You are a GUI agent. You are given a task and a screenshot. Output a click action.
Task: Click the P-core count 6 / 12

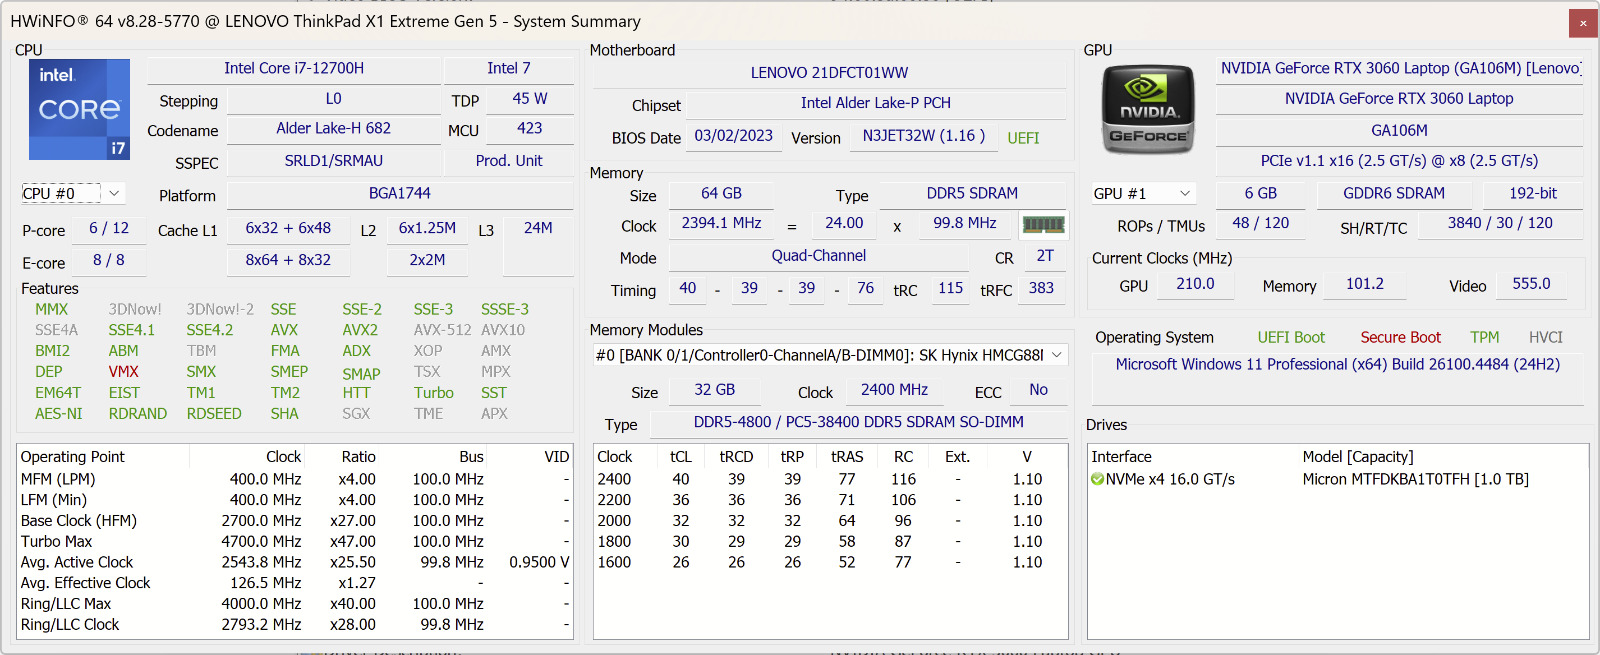tap(109, 228)
